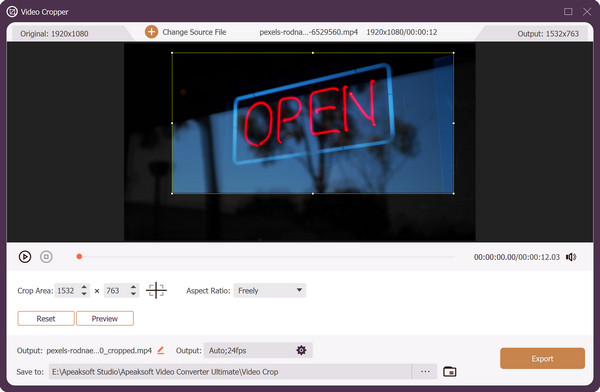Screen dimensions: 600x392
Task: Click left-middle crop handle
Action: click(x=172, y=123)
